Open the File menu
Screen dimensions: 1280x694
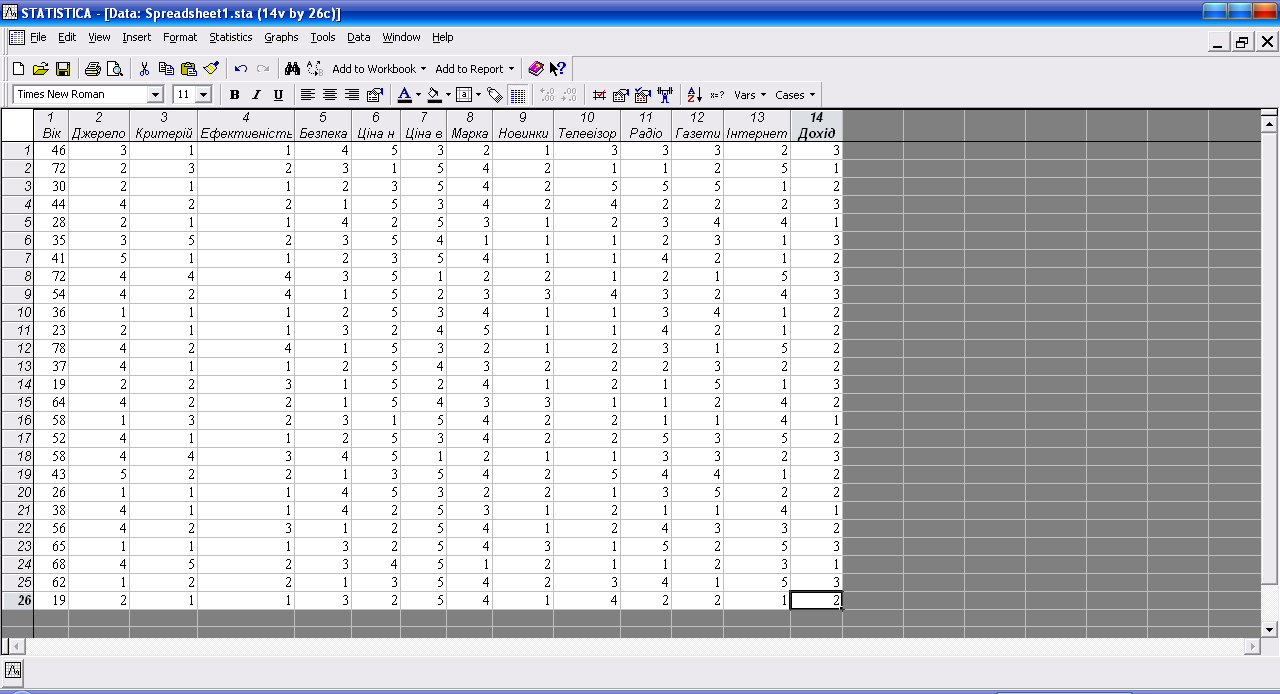coord(38,37)
